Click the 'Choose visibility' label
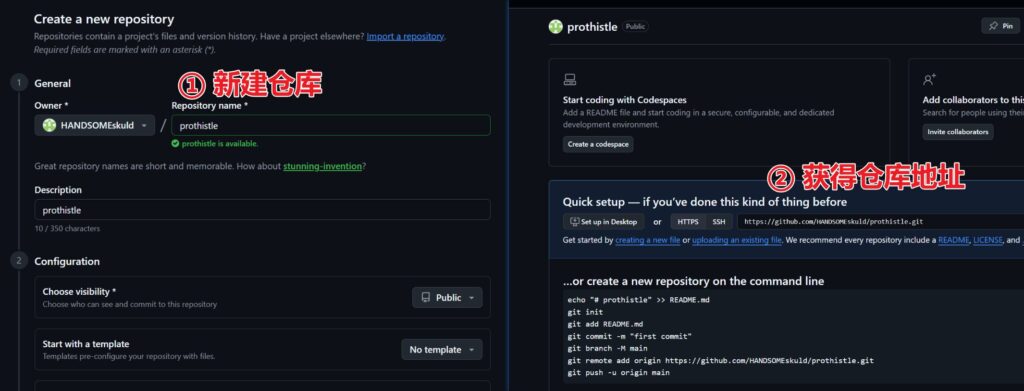The height and width of the screenshot is (391, 1024). pos(80,292)
